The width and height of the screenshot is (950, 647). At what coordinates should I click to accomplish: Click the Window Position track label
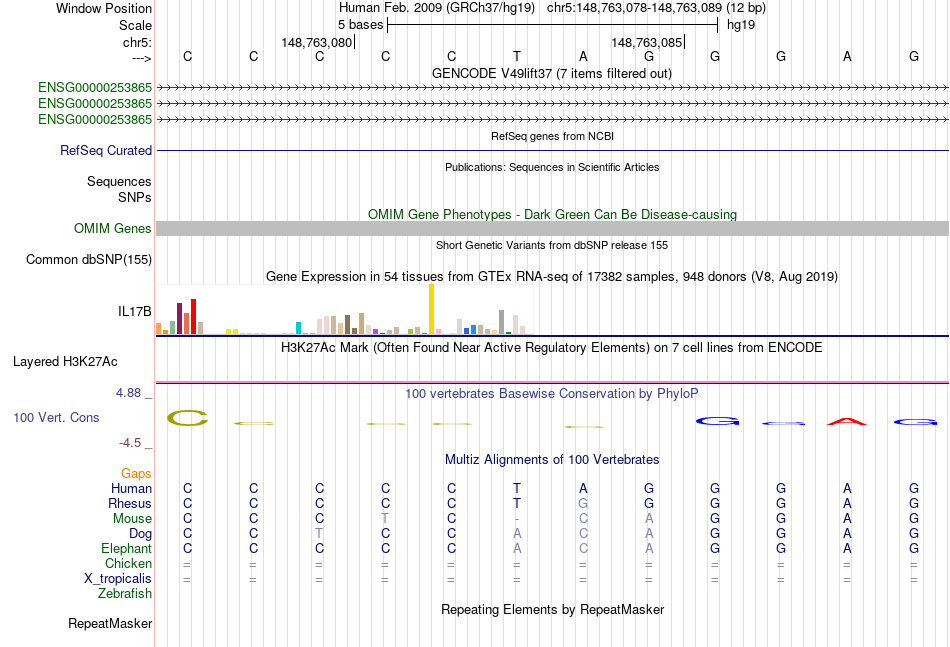pyautogui.click(x=104, y=8)
